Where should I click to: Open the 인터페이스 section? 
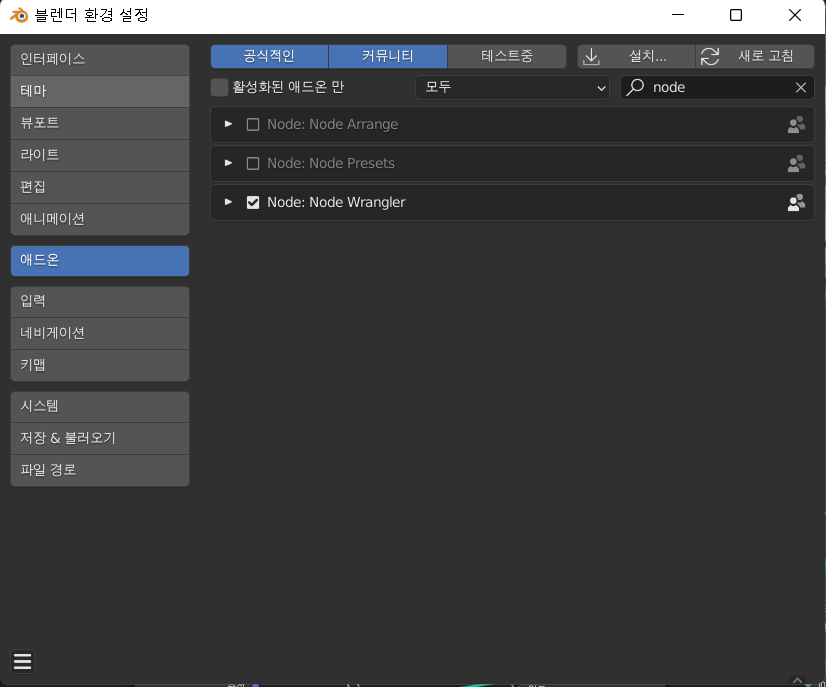pyautogui.click(x=100, y=60)
